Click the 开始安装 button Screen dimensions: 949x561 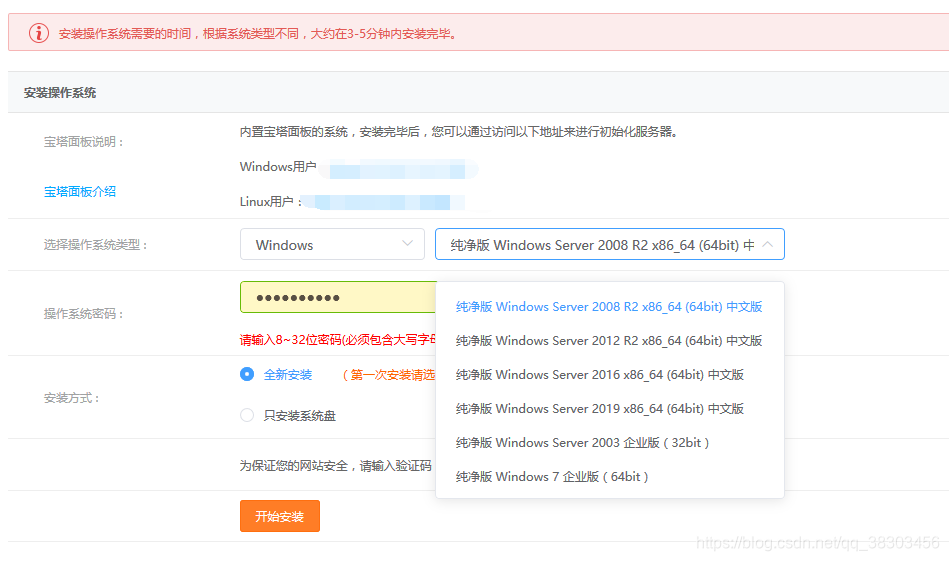280,516
